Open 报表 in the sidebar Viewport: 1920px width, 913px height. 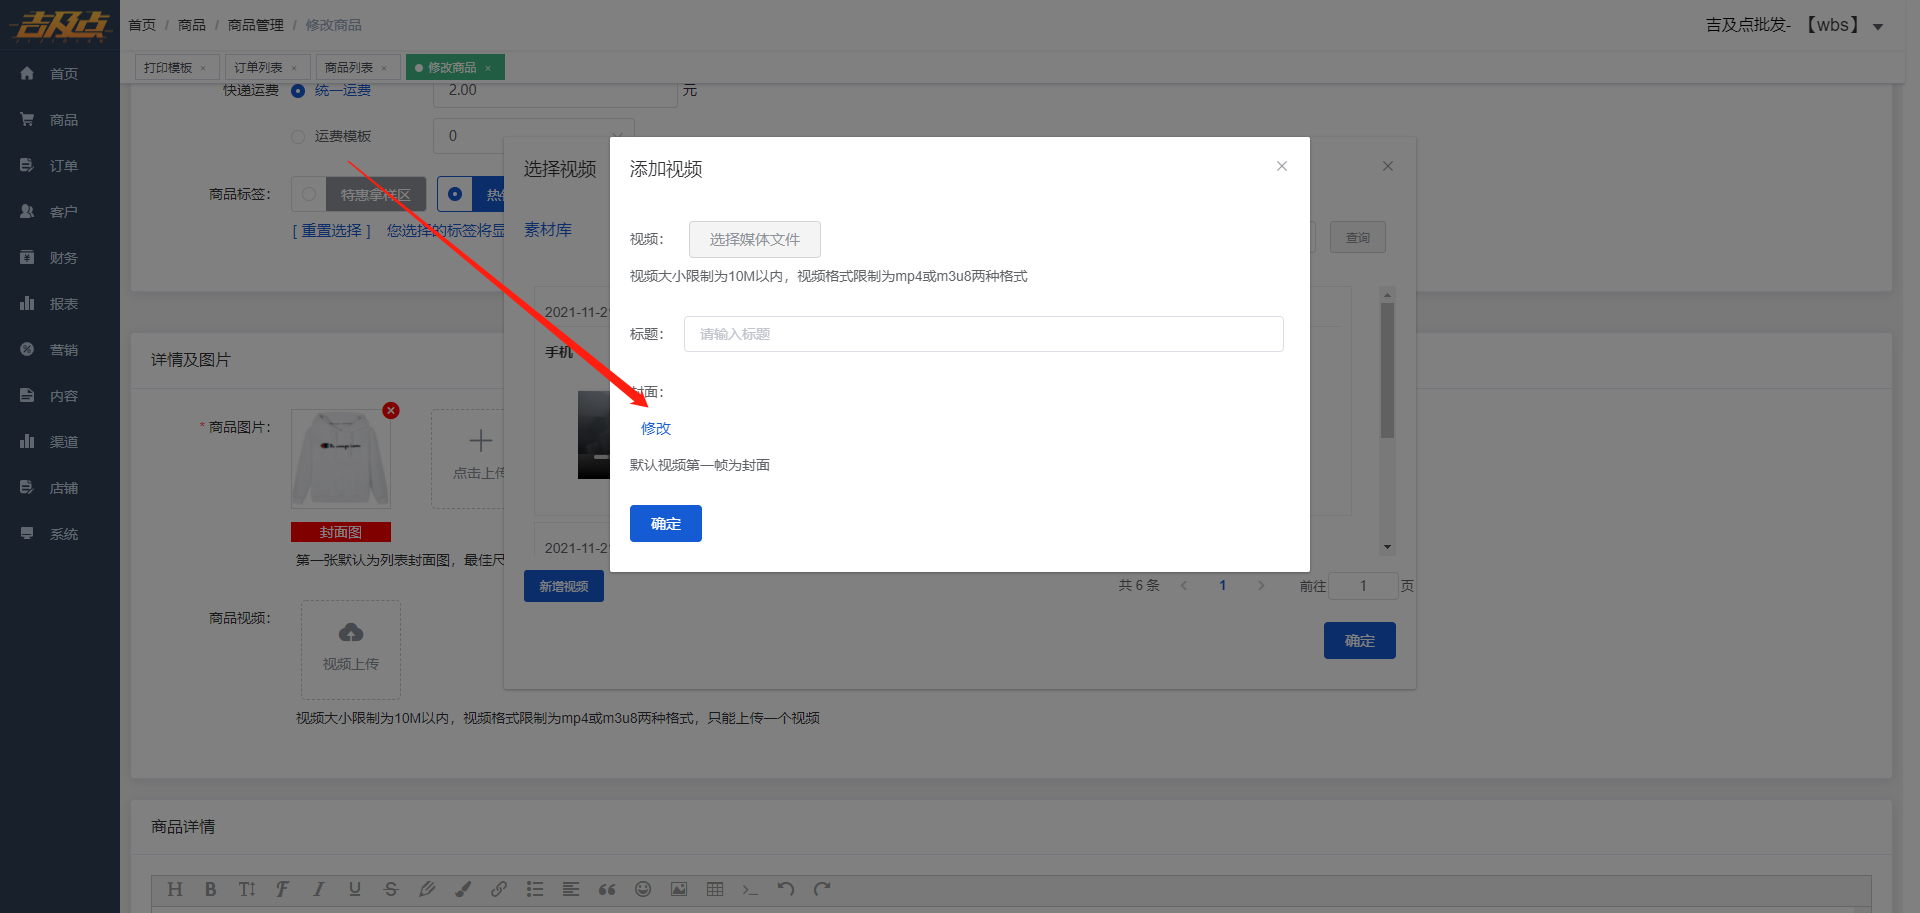tap(60, 304)
